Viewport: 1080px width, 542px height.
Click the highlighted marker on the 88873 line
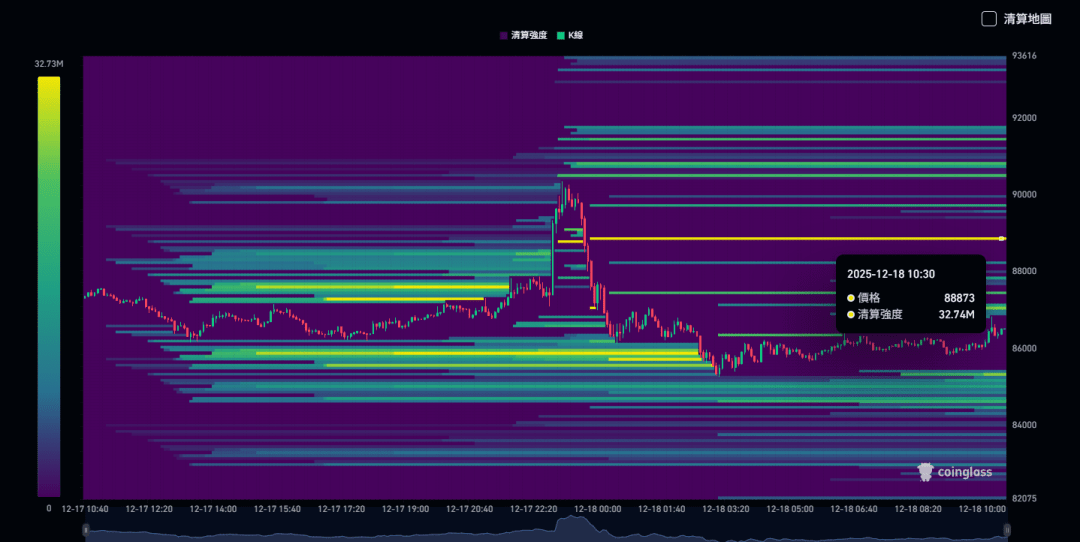(1001, 239)
